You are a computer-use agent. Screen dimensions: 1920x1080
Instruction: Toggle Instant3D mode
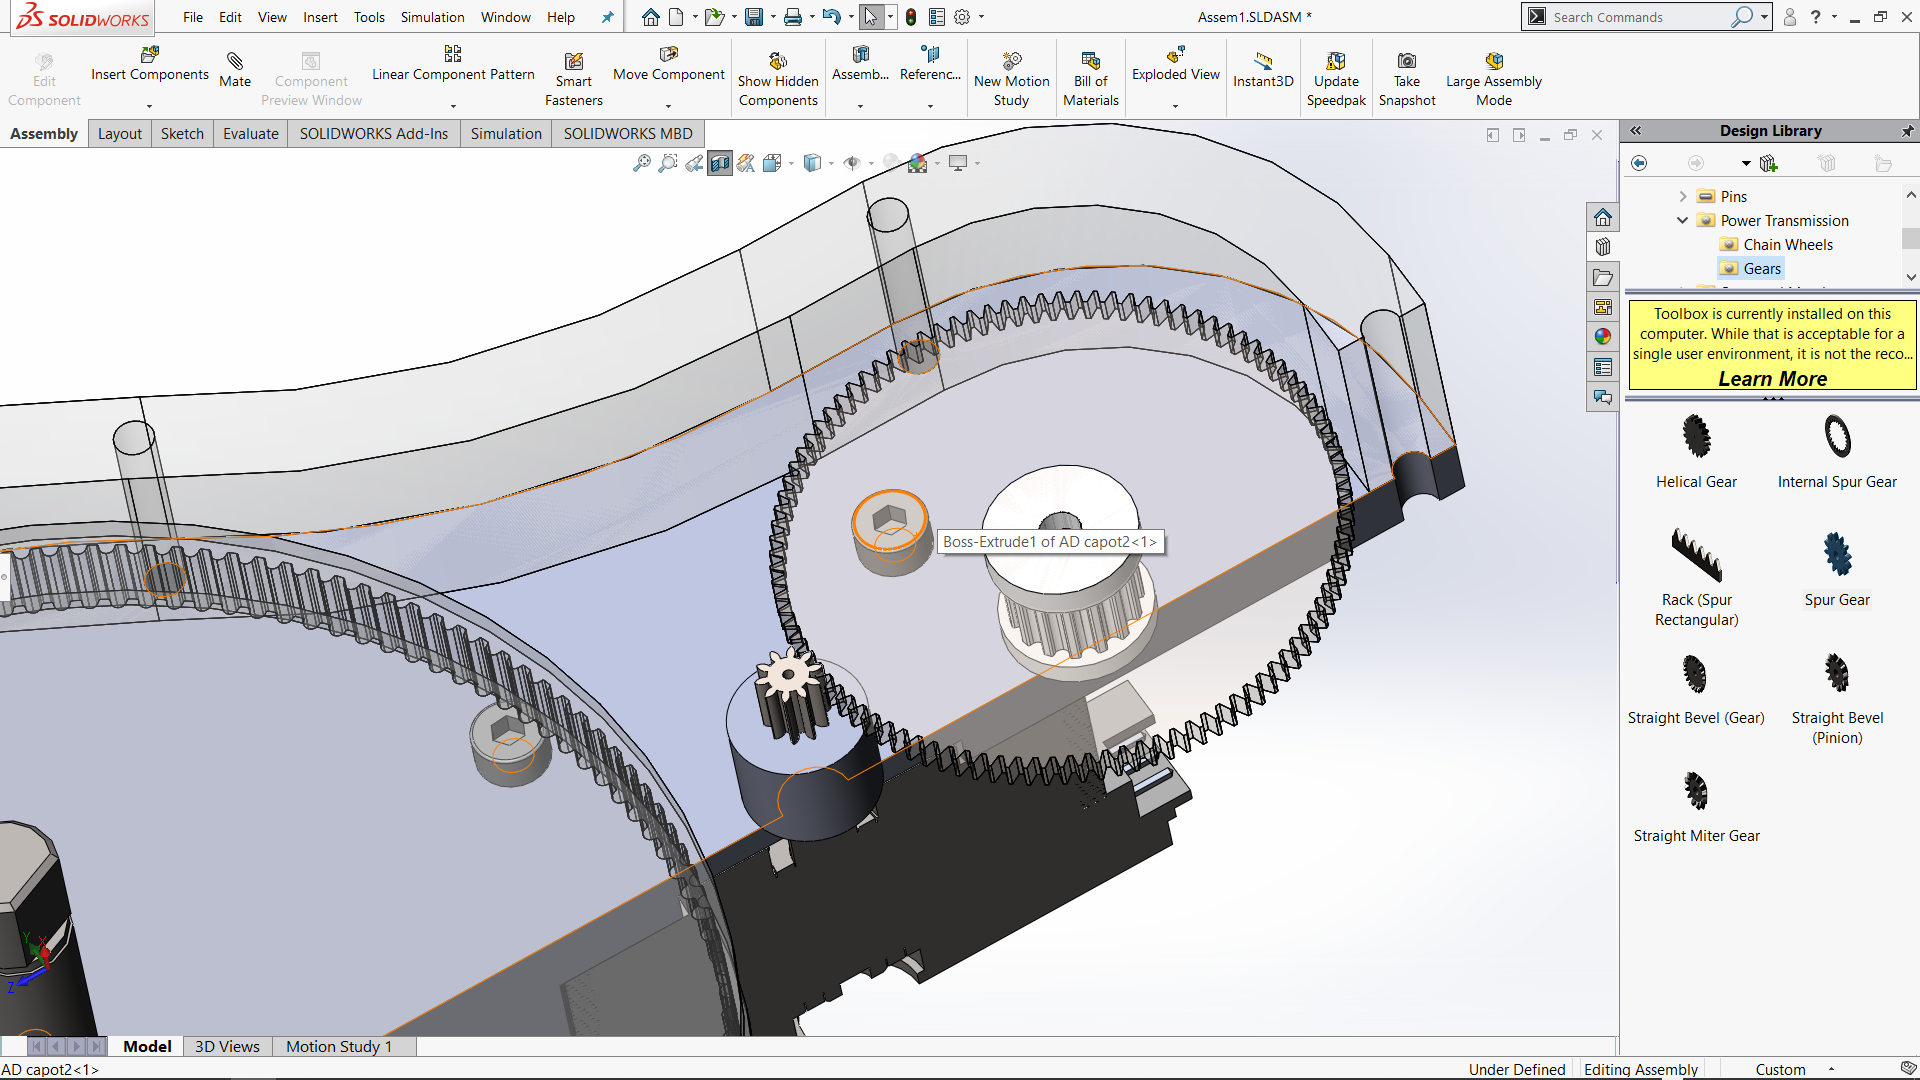coord(1262,62)
